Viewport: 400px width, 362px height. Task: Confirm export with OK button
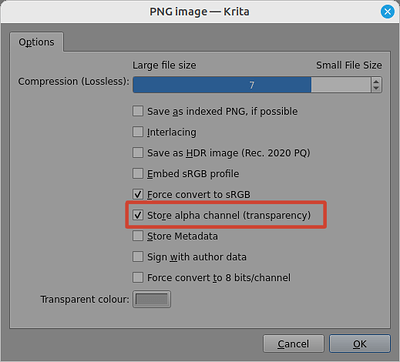click(360, 344)
